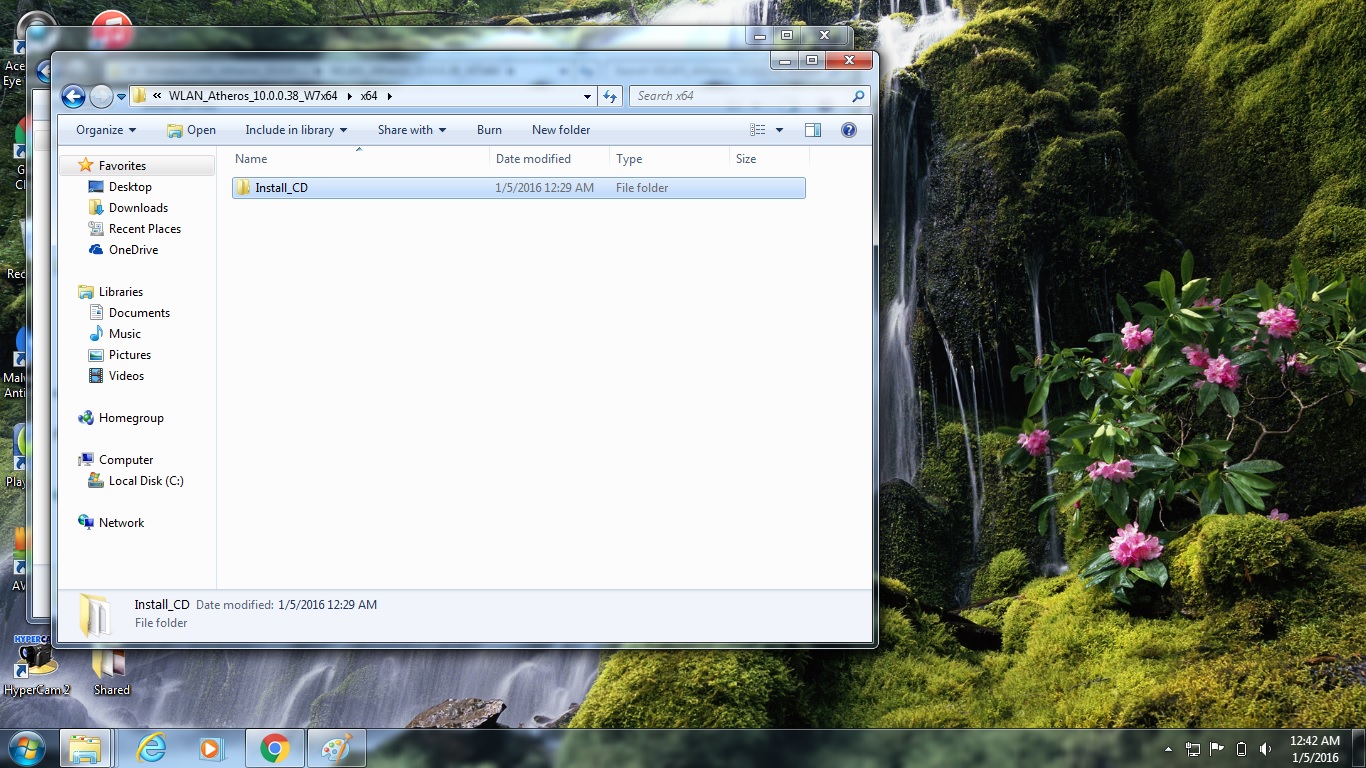1366x768 pixels.
Task: Open the More view options dropdown arrow
Action: (x=780, y=130)
